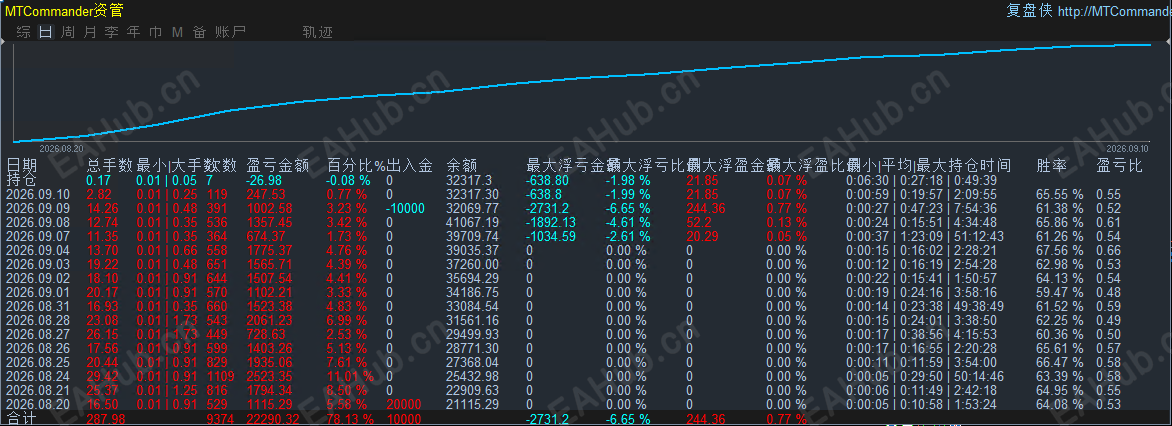Click the 78.13 % total percentage cell
This screenshot has height=426, width=1172.
[351, 419]
